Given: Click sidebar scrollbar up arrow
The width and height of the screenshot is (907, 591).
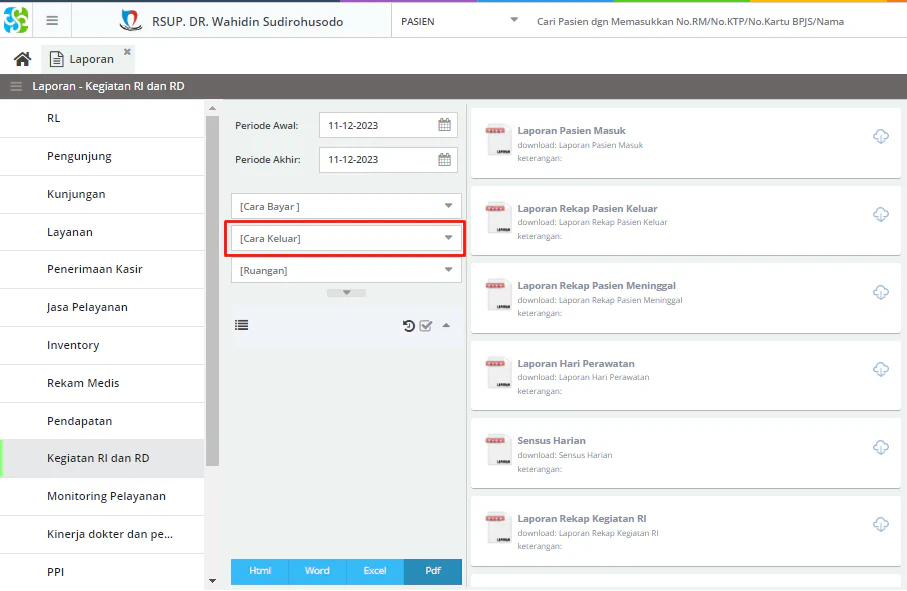Looking at the screenshot, I should pos(212,108).
